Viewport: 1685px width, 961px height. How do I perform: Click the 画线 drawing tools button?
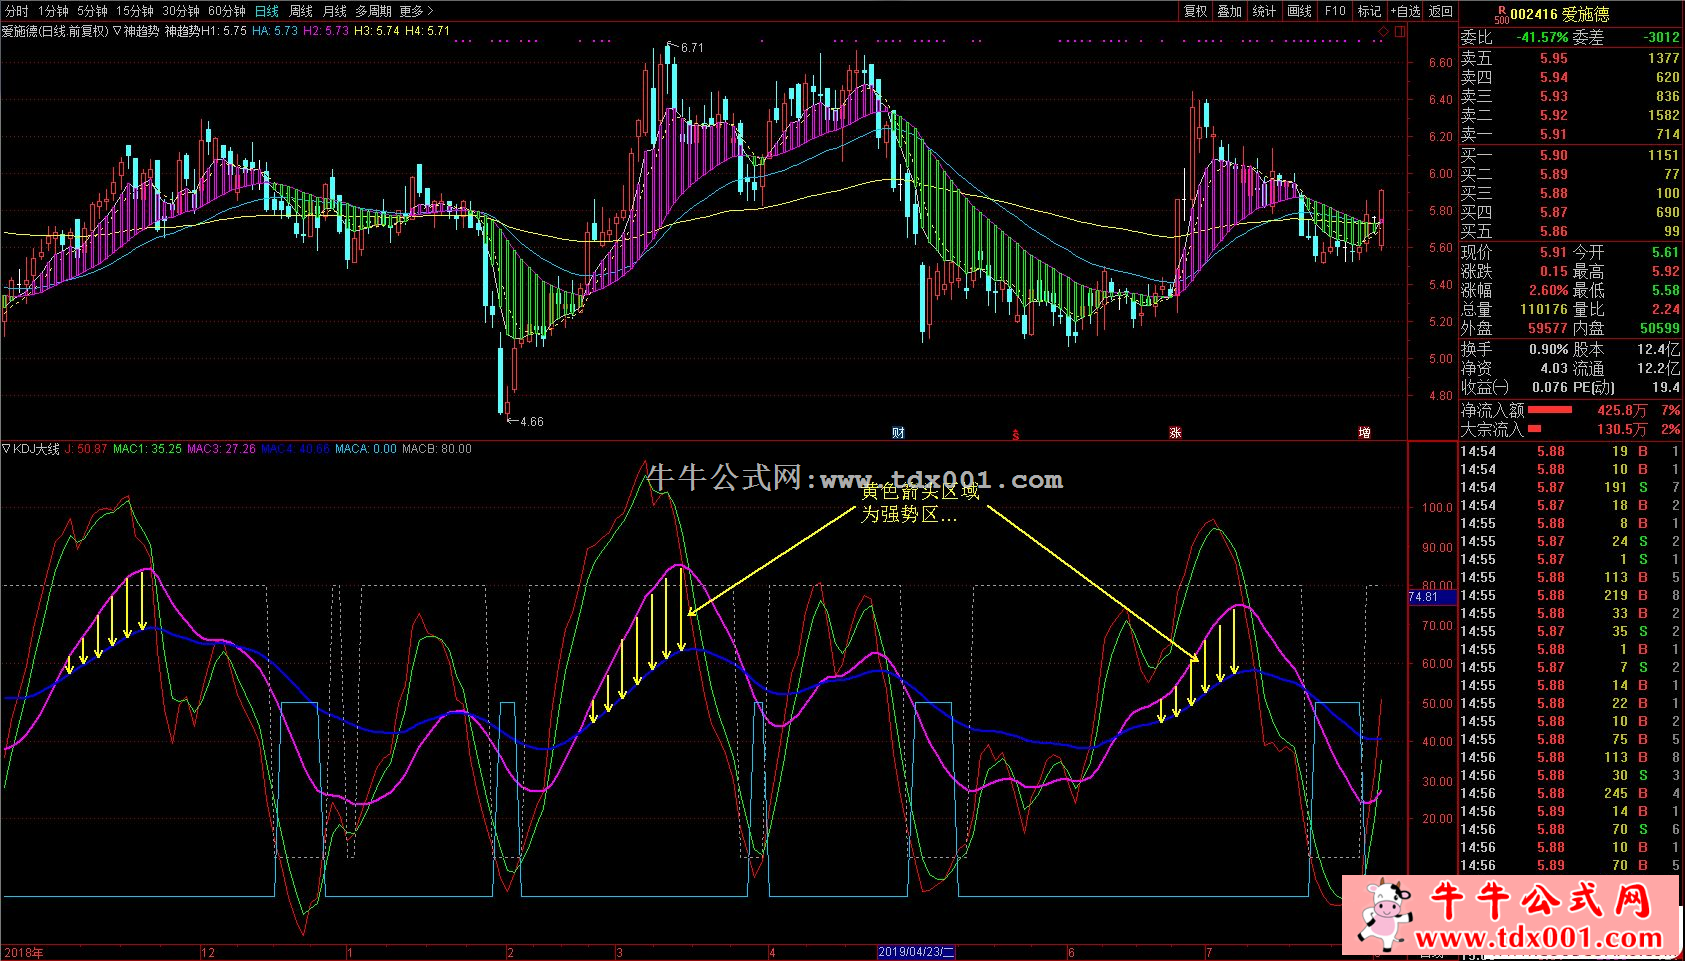(1300, 11)
